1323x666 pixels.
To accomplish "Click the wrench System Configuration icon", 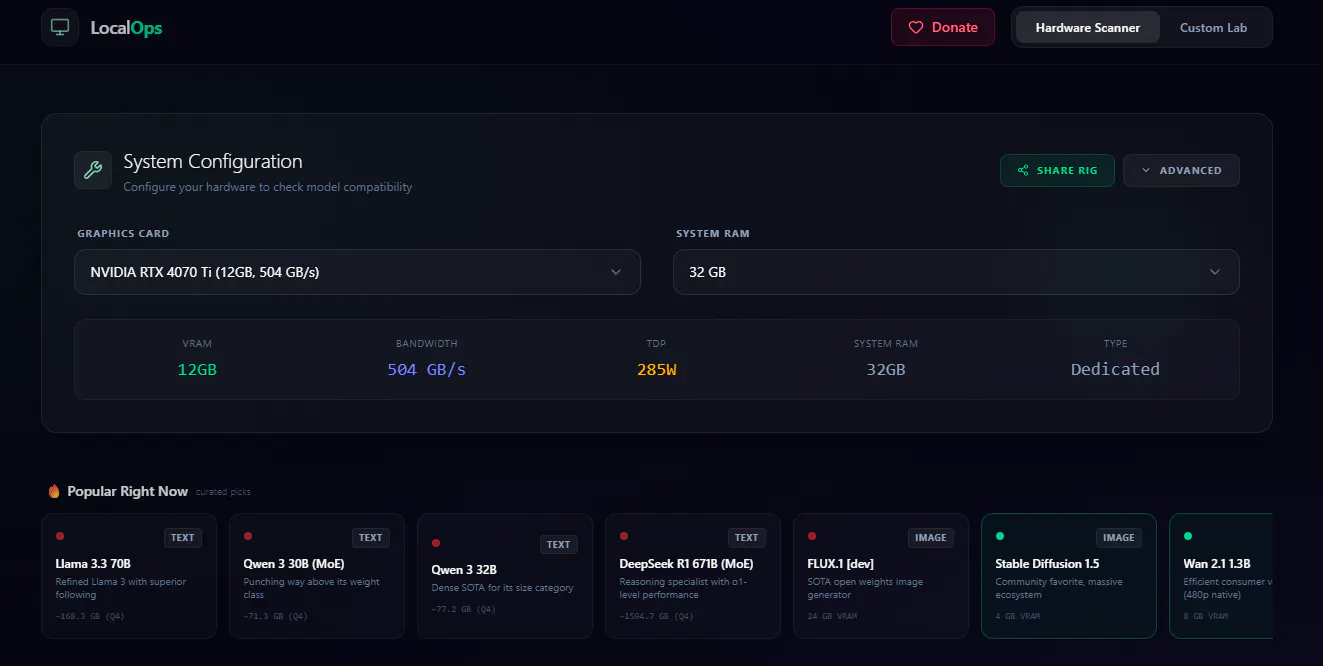I will click(93, 170).
